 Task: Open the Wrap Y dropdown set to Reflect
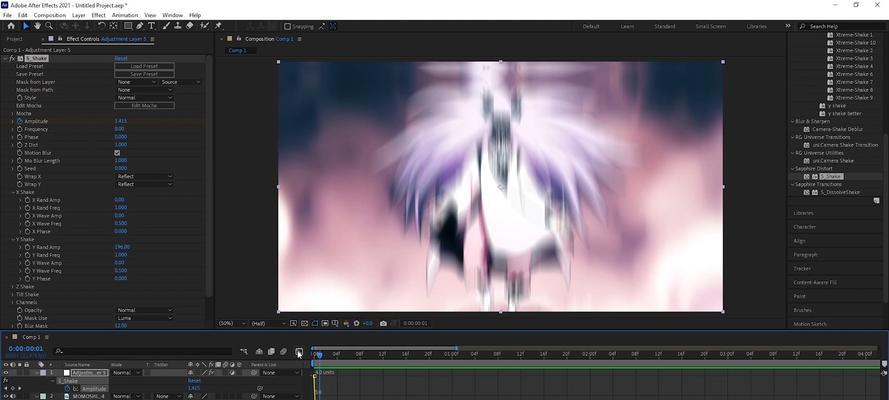[x=144, y=184]
